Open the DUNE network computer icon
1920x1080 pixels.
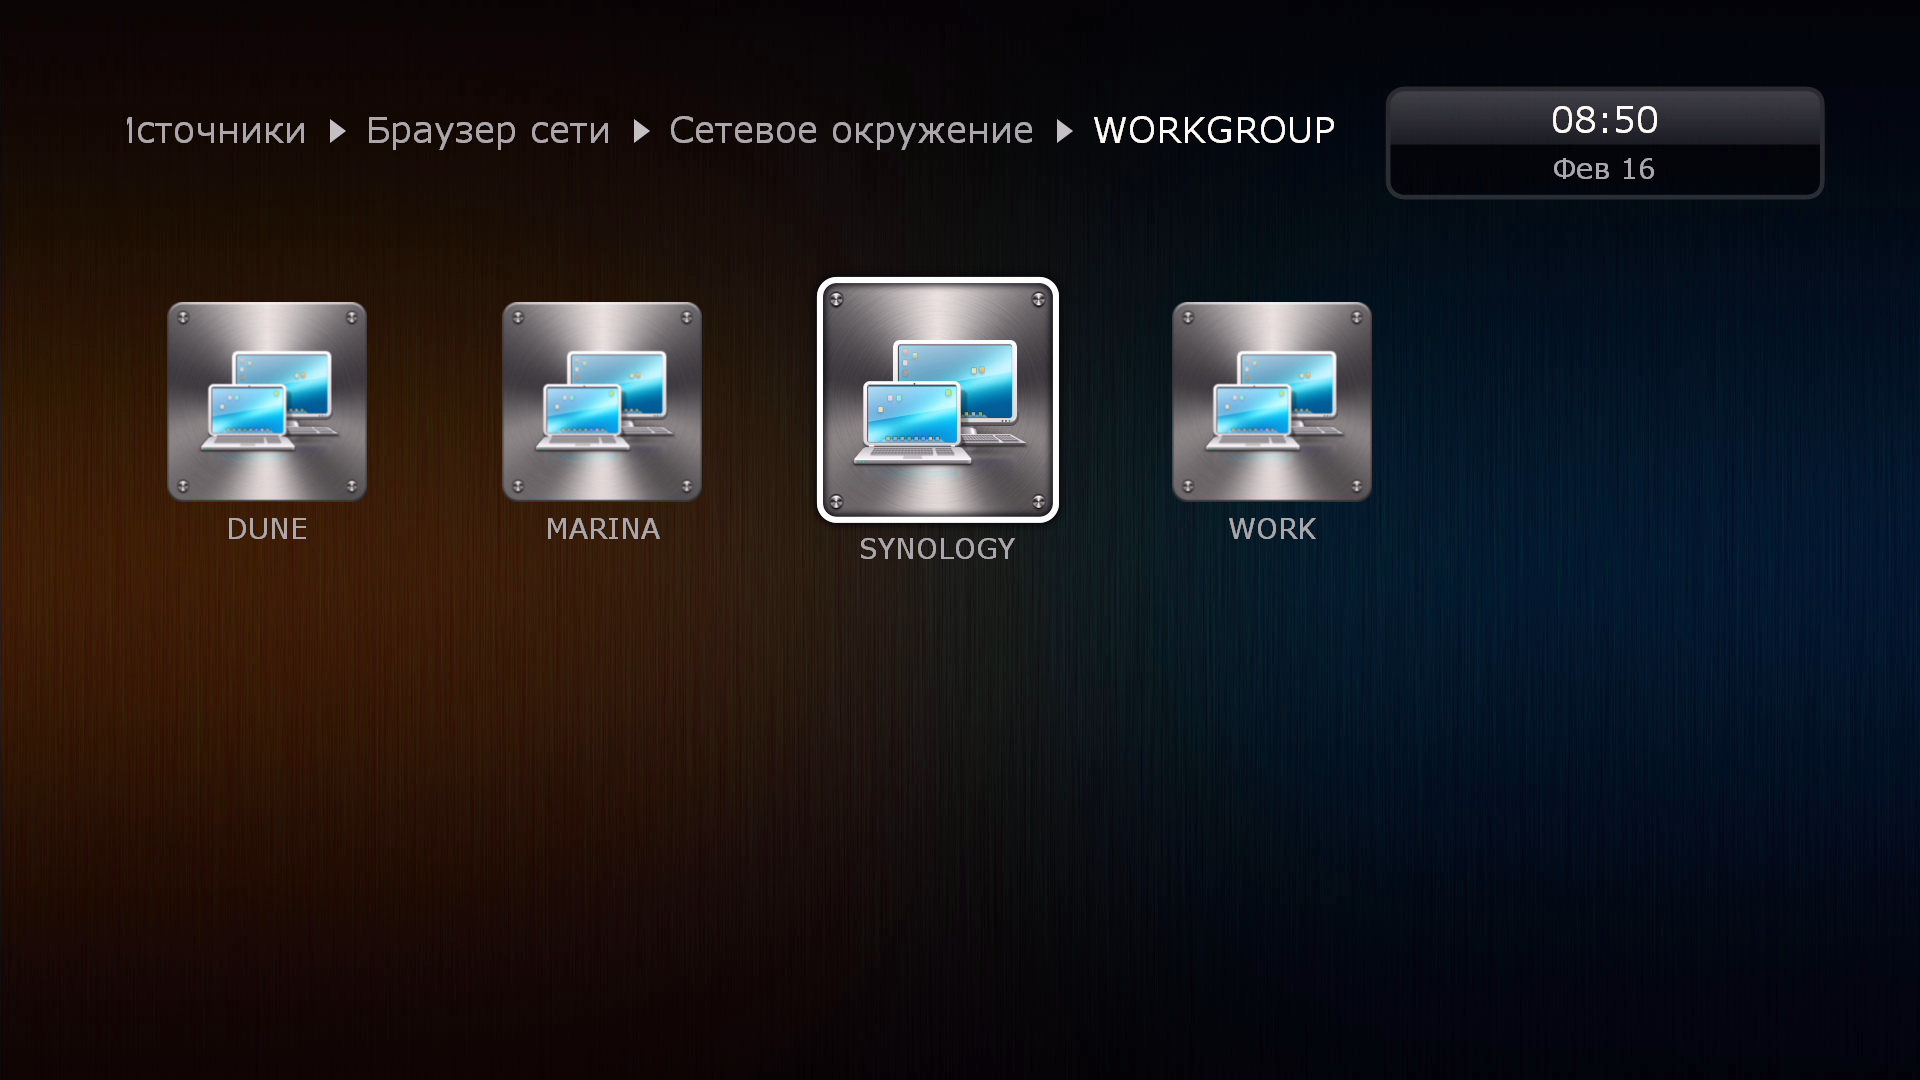(267, 401)
